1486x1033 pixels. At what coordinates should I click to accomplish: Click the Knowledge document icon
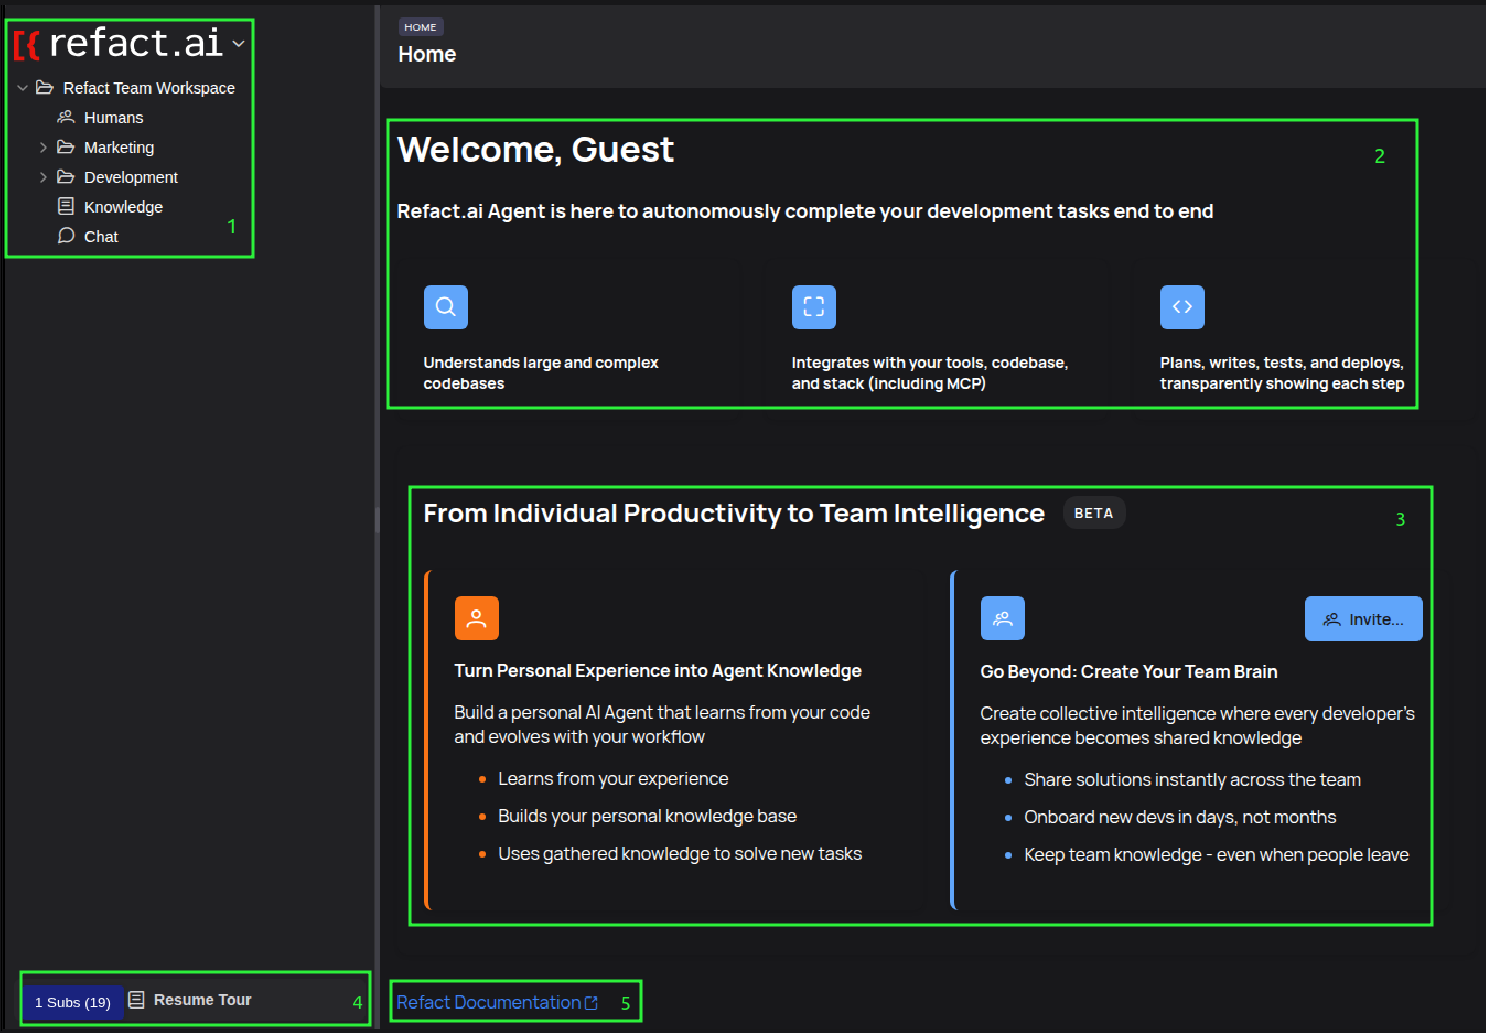pos(66,206)
